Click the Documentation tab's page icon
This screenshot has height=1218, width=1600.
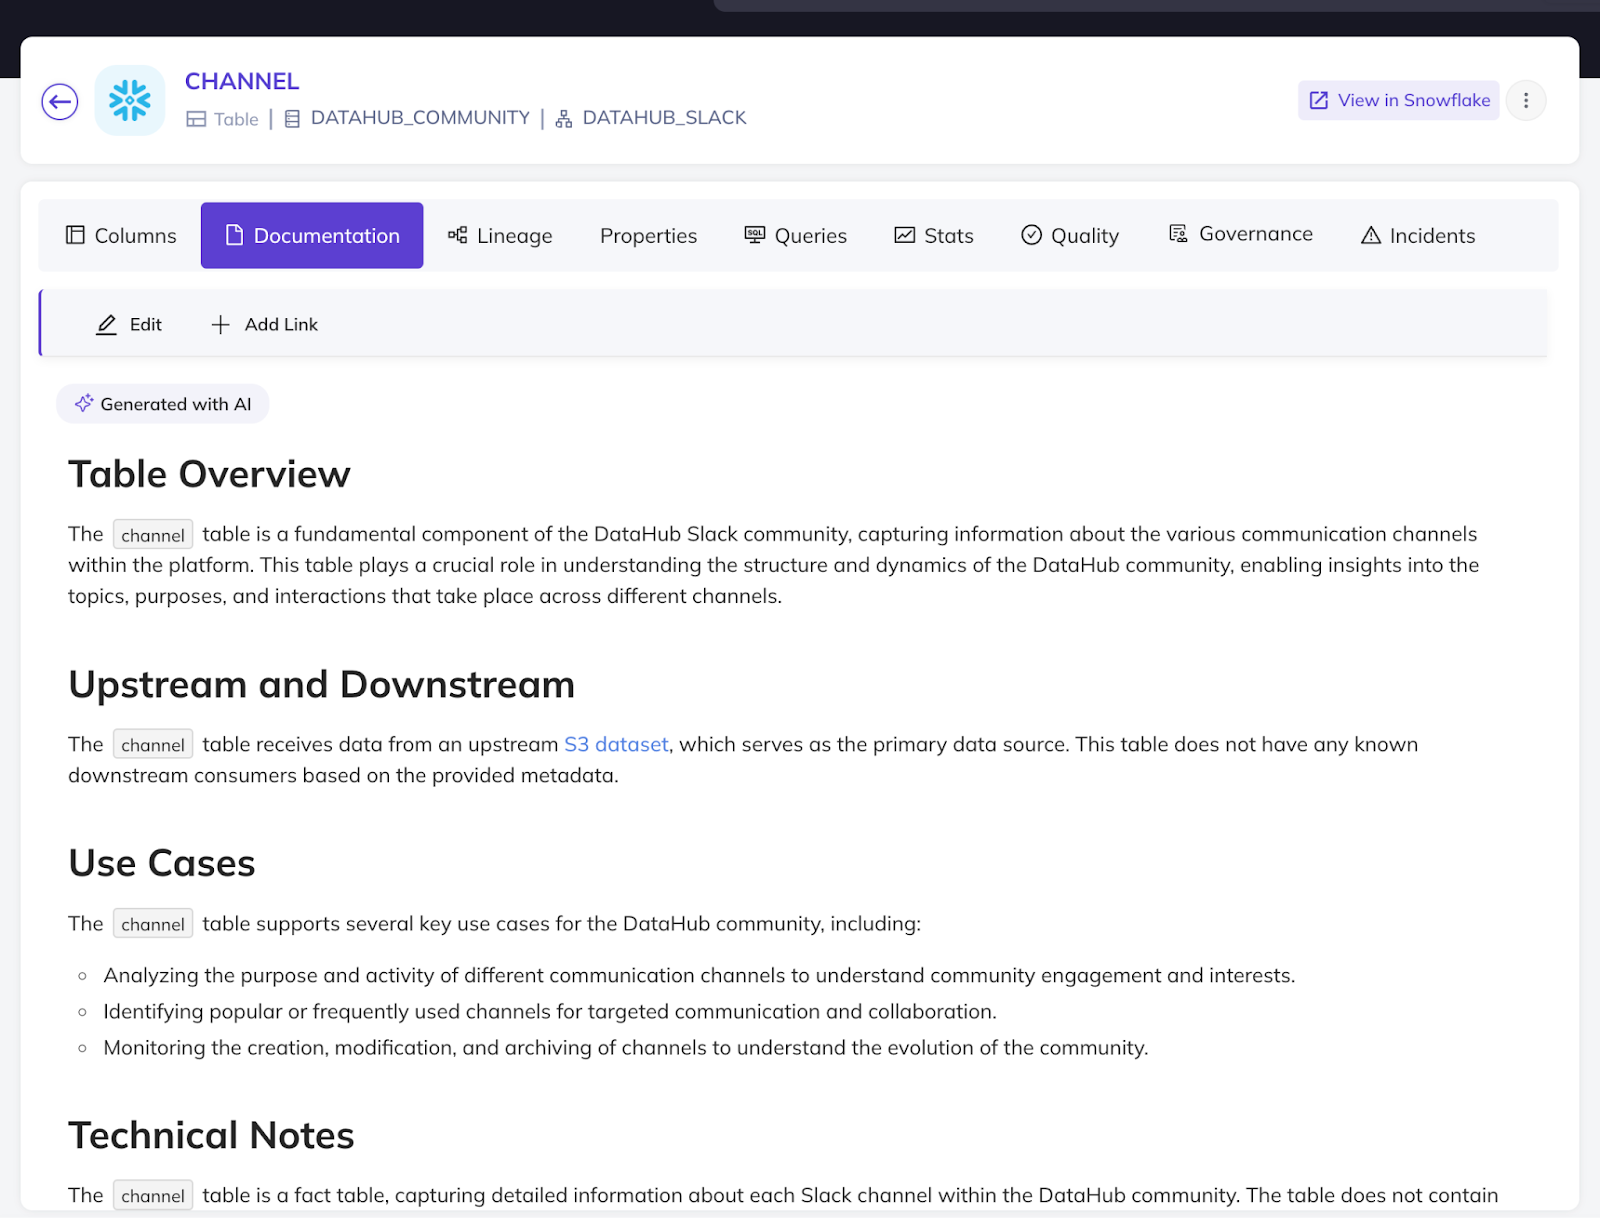(234, 235)
